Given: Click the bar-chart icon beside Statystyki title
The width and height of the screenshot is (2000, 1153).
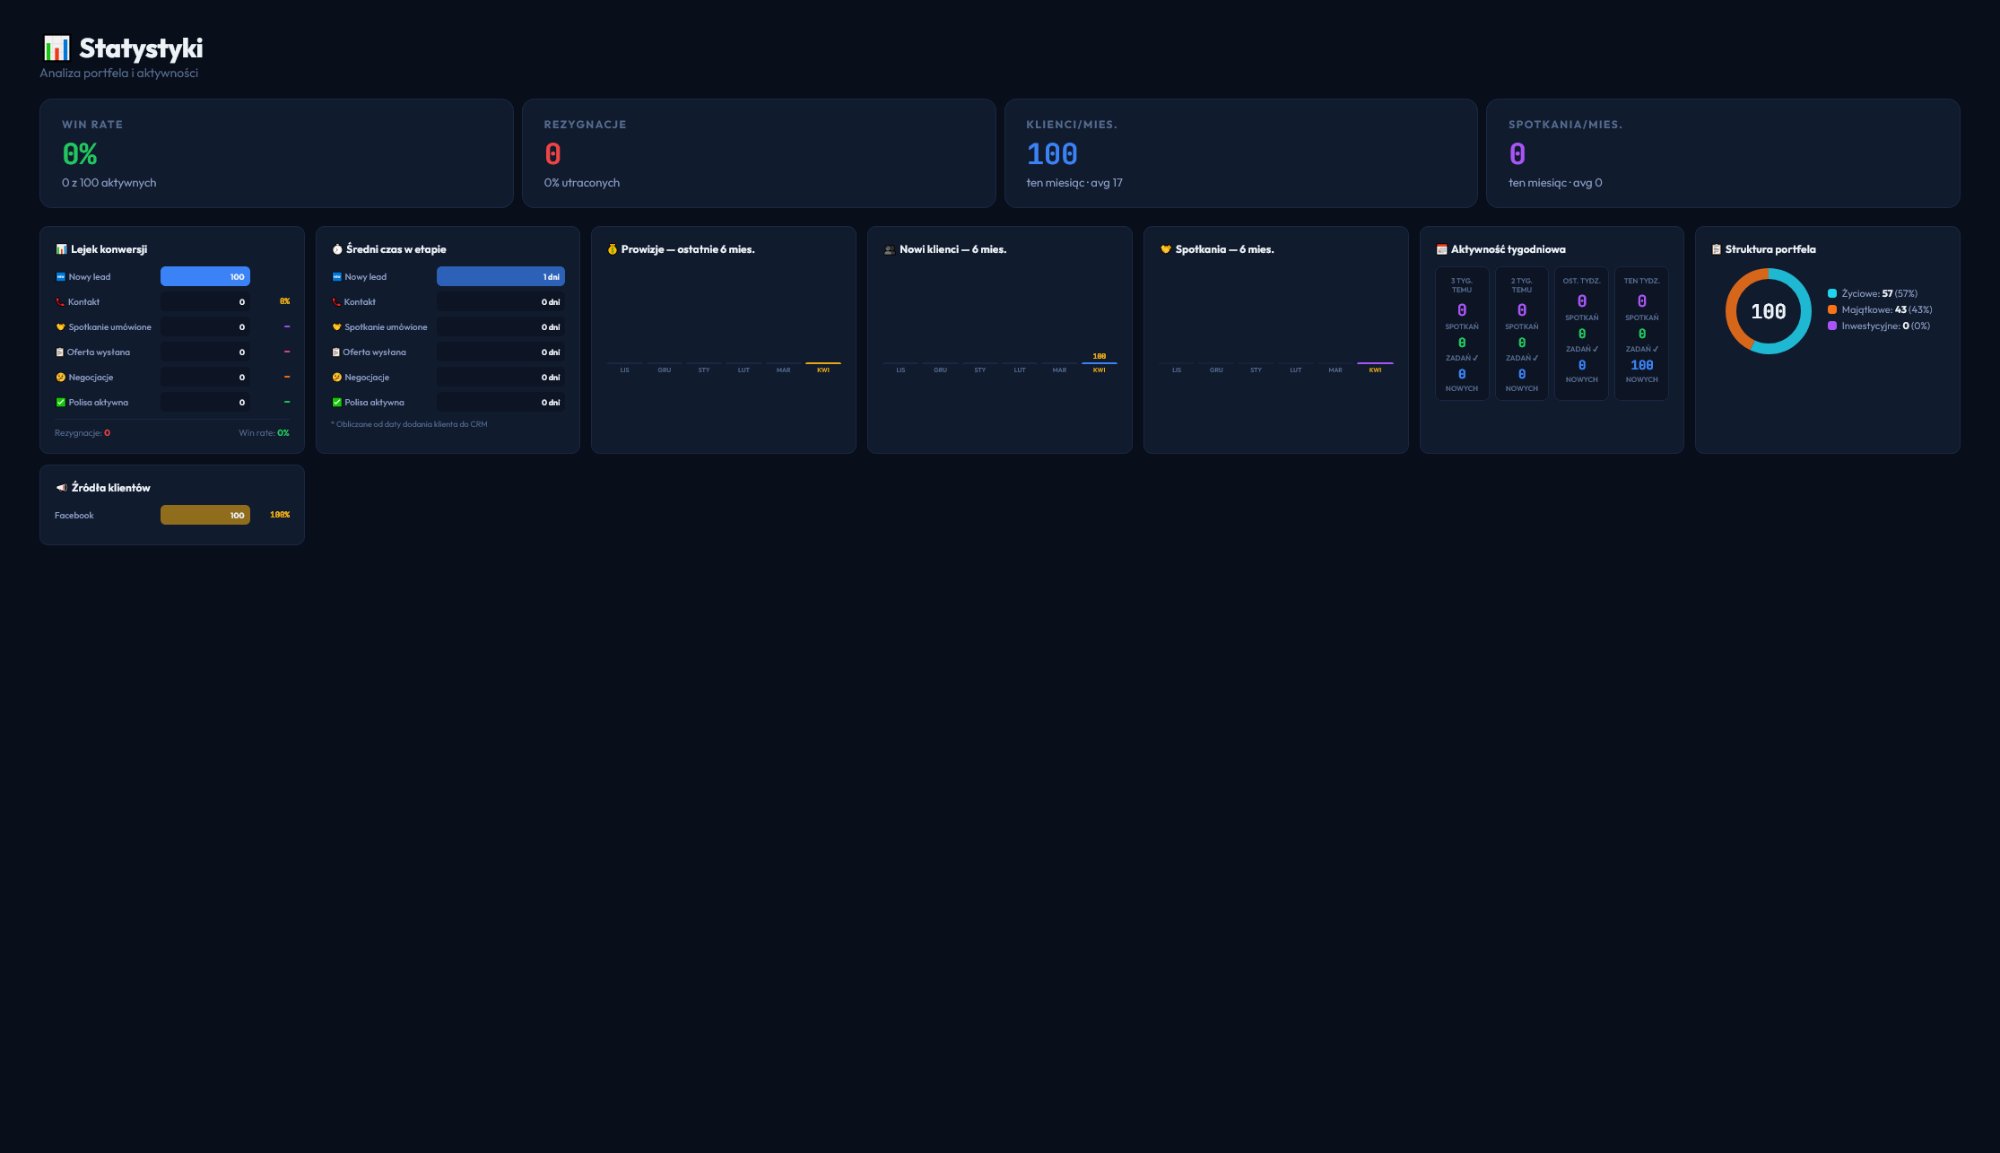Looking at the screenshot, I should click(x=55, y=46).
